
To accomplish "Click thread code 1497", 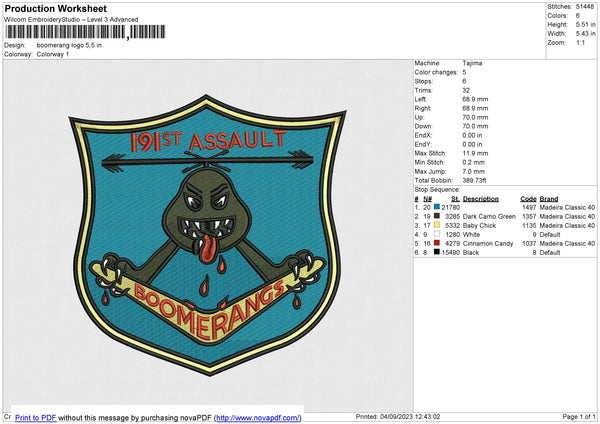I will pos(529,207).
